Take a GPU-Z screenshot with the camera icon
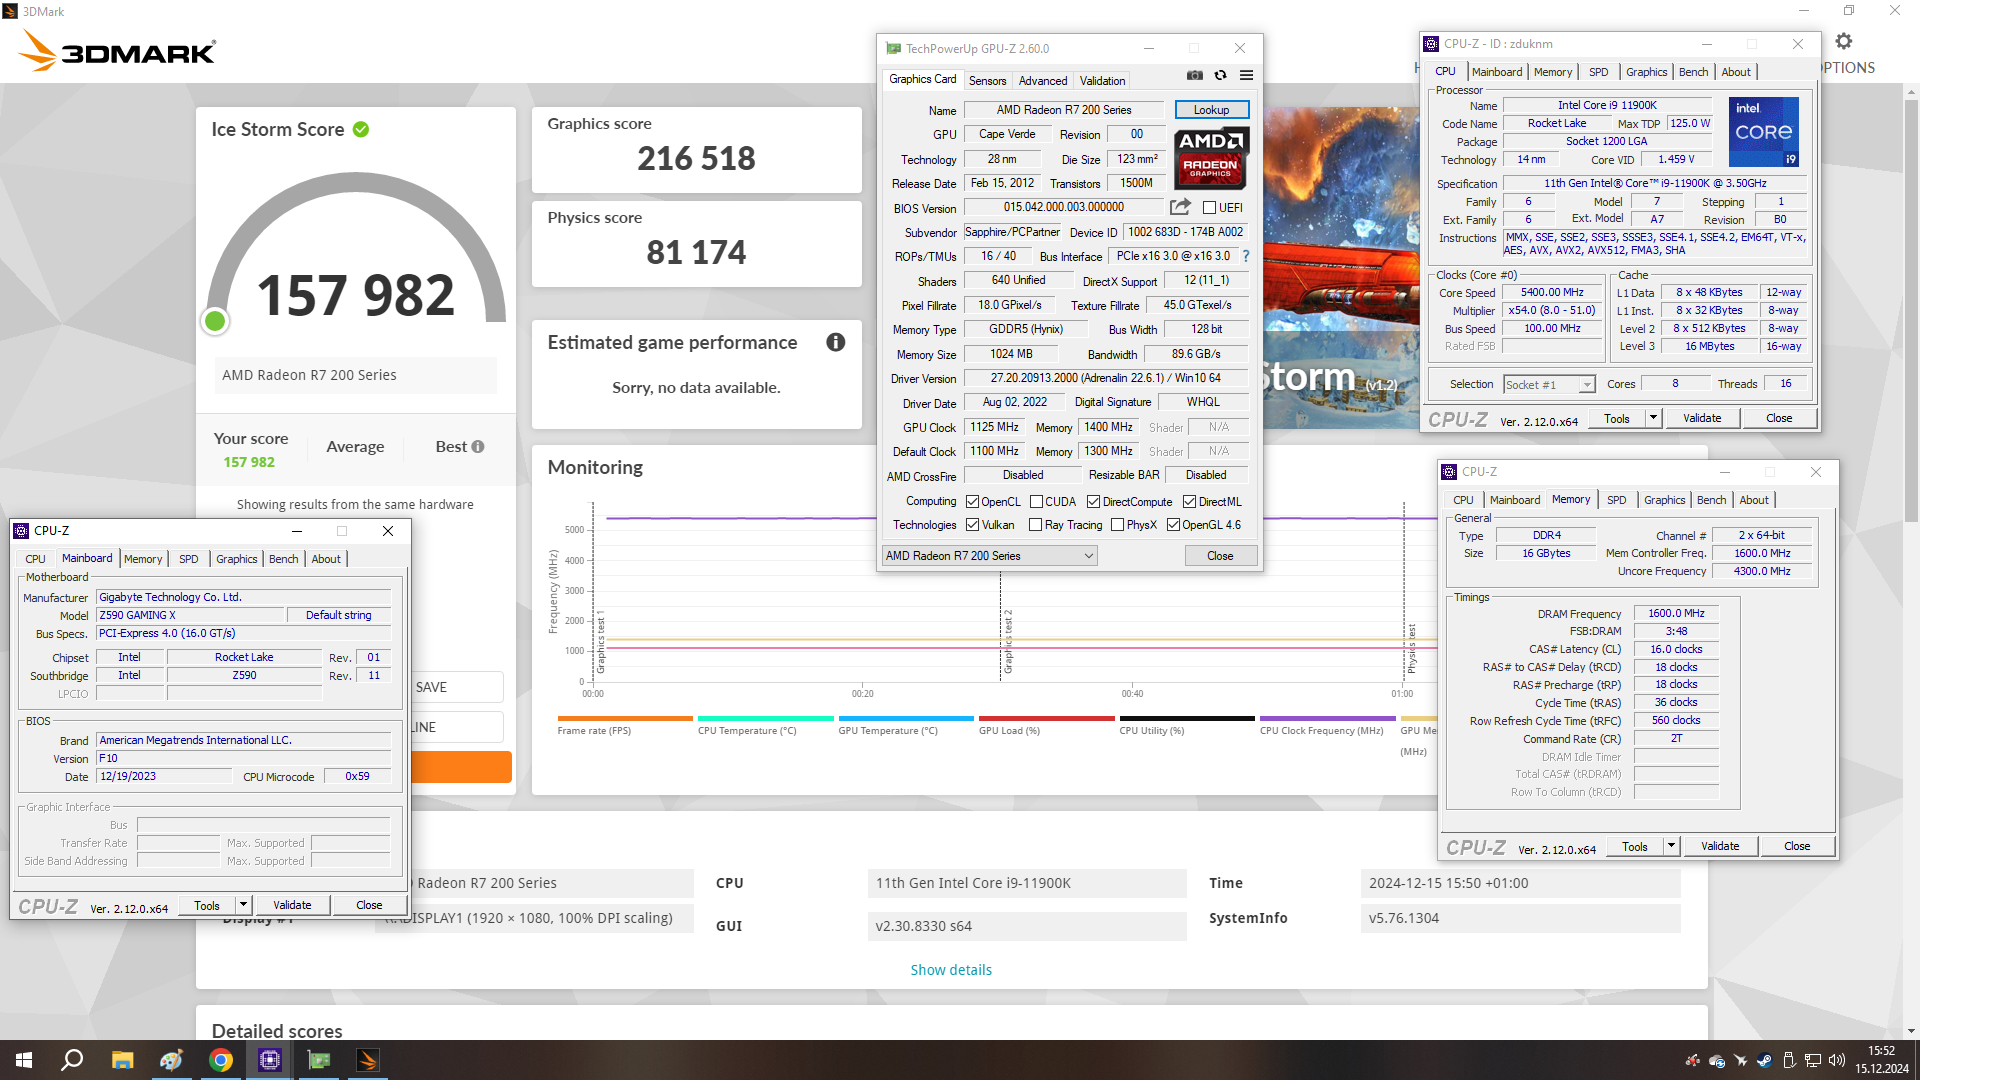This screenshot has width=2000, height=1080. [x=1195, y=75]
